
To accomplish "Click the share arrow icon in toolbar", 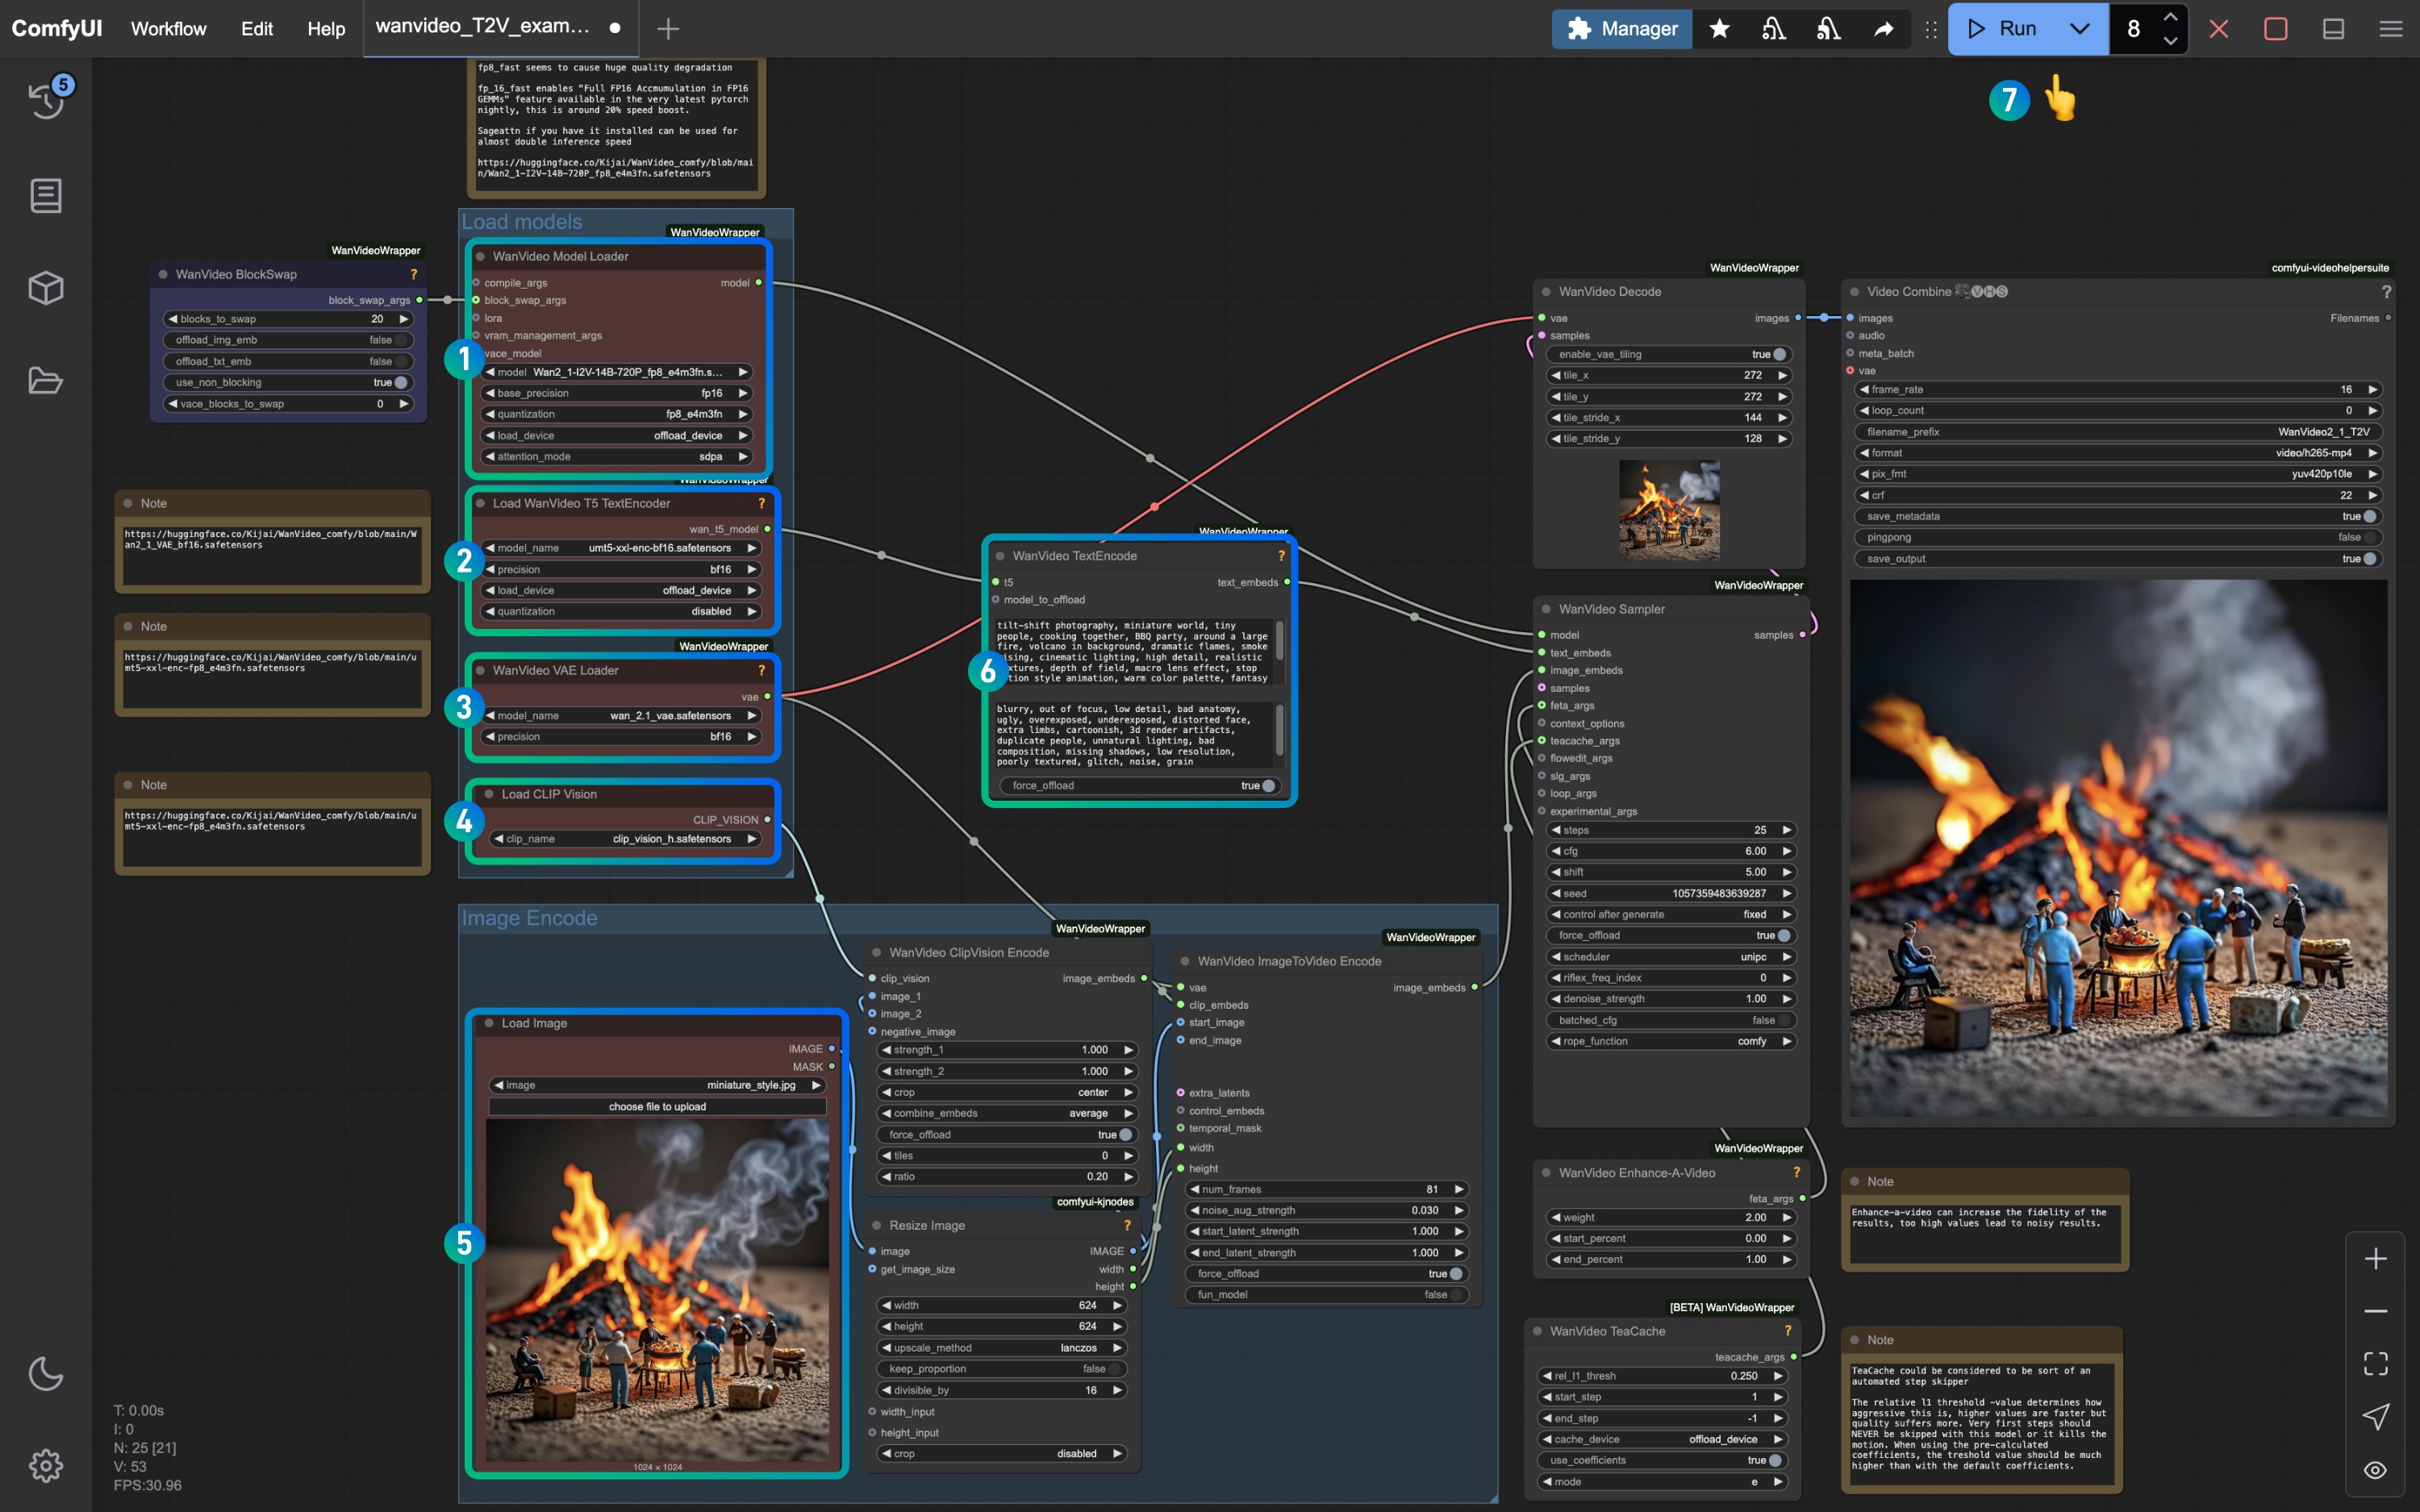I will 1883,28.
